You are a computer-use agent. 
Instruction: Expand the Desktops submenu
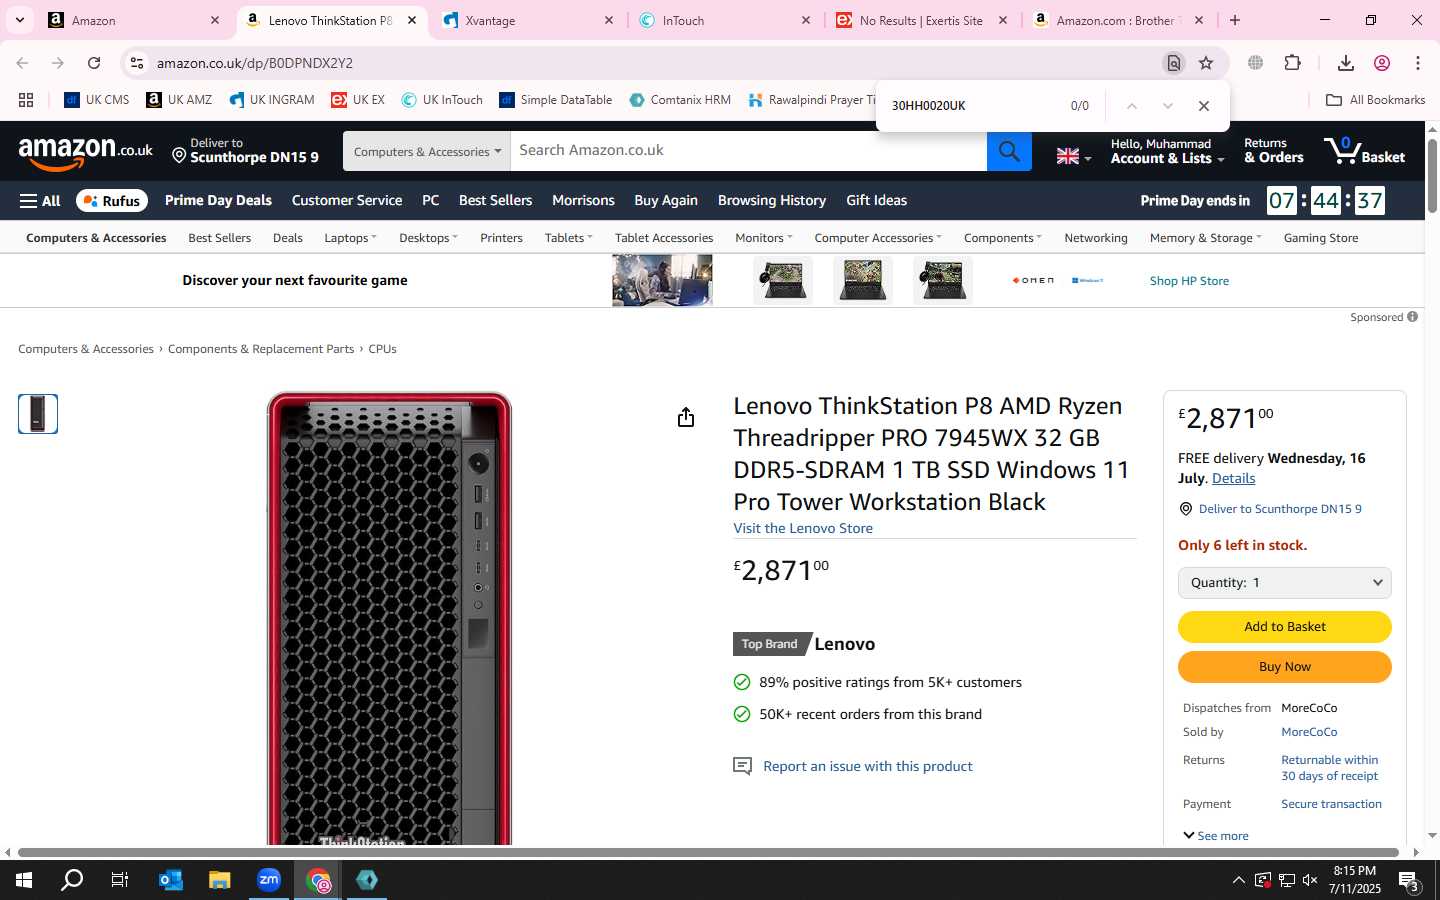[428, 238]
